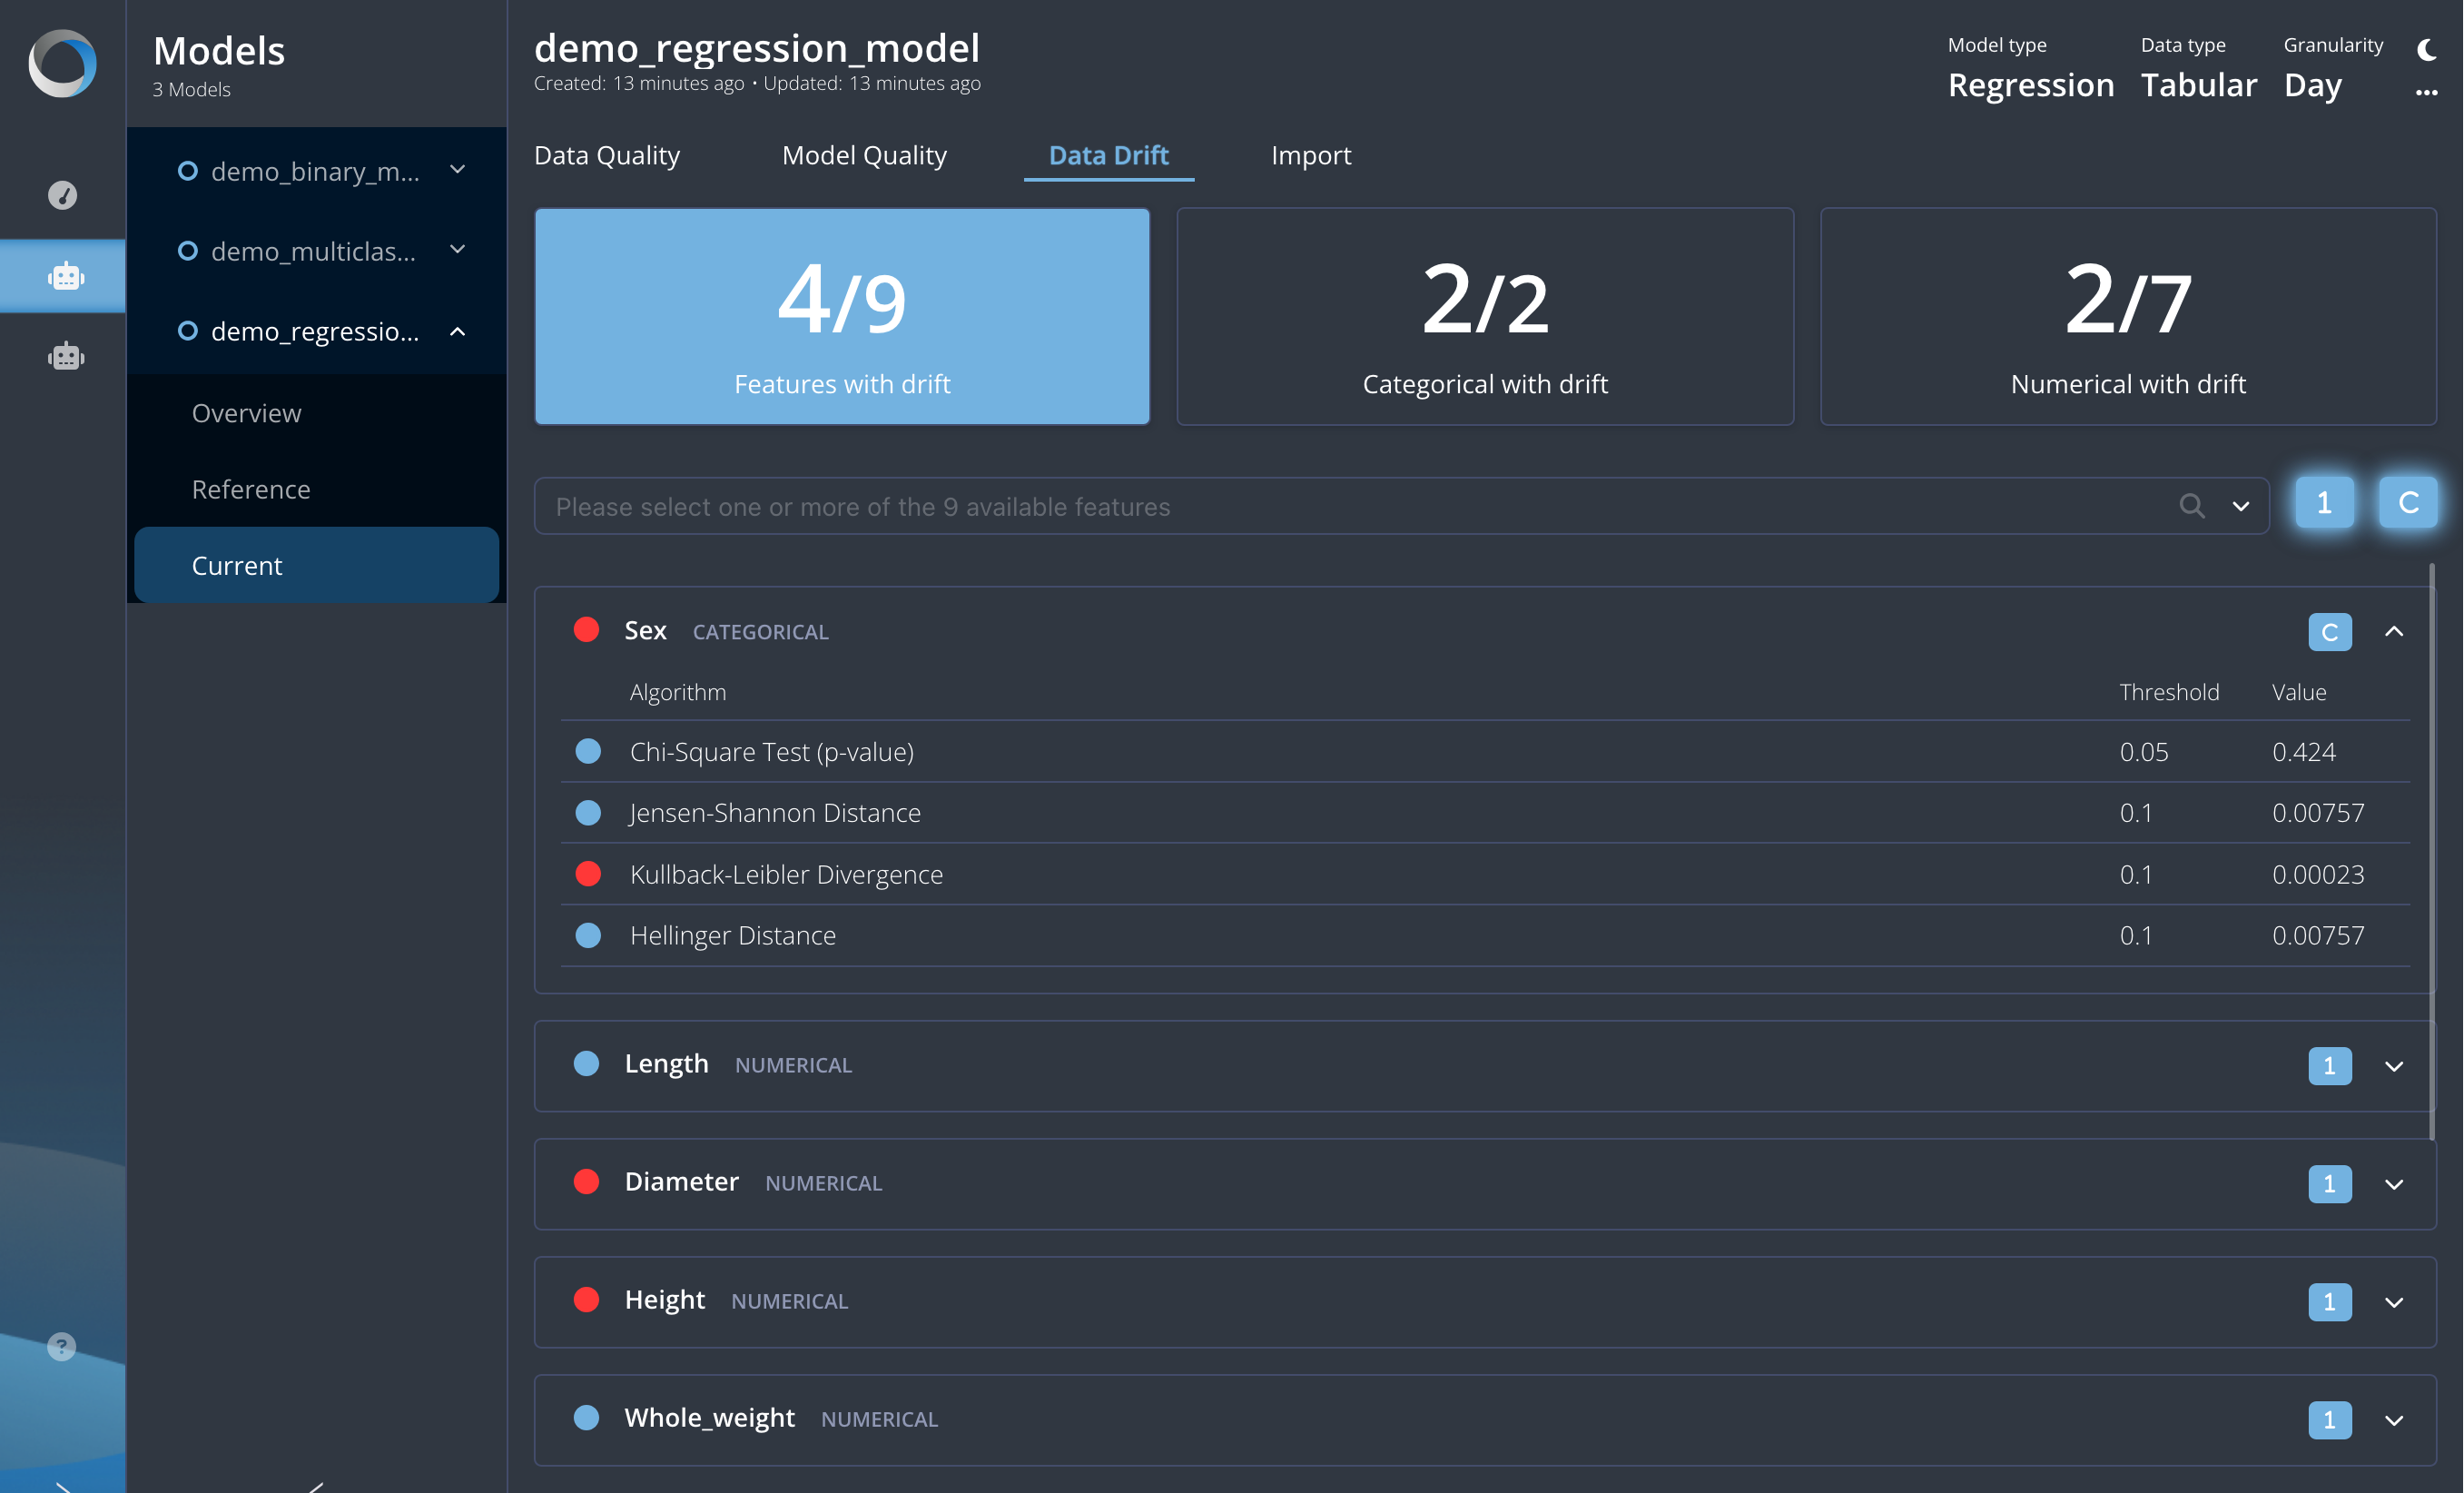Expand demo_binary model chevron

click(458, 170)
